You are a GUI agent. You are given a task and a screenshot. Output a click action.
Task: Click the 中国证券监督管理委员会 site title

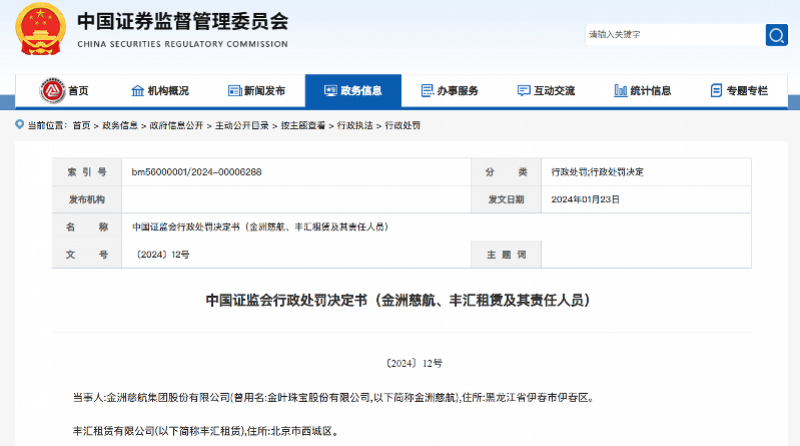click(183, 21)
